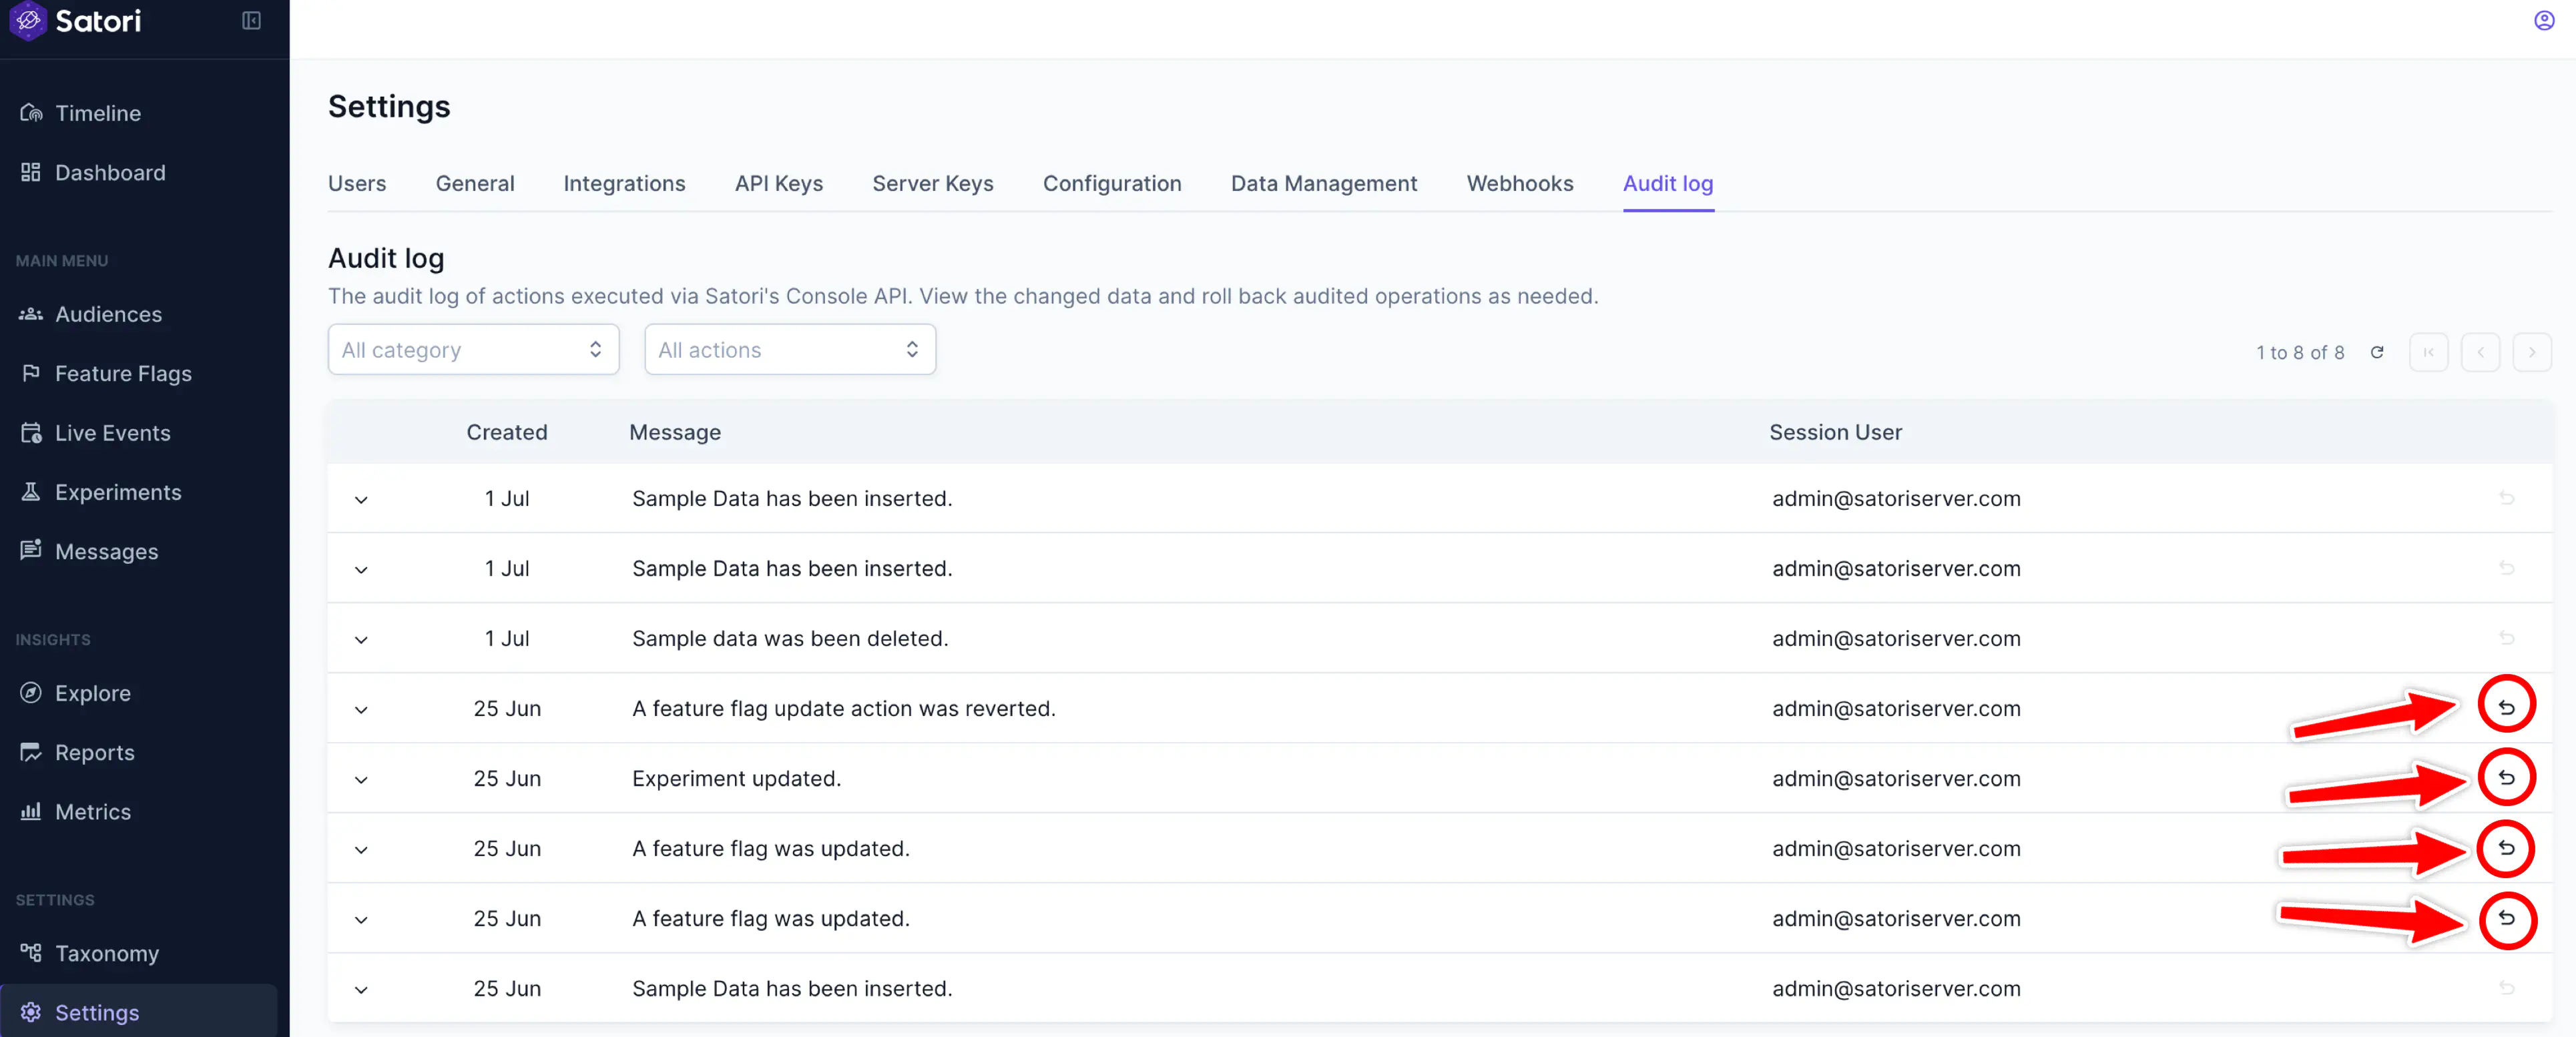Expand the first 1 Jul Sample Data inserted row
This screenshot has width=2576, height=1037.
(x=361, y=499)
